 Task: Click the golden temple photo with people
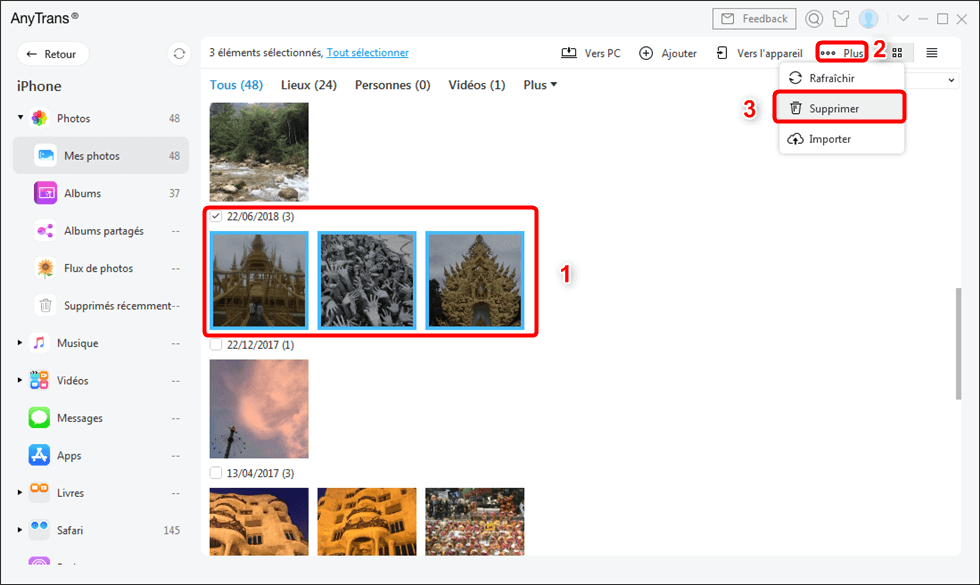[259, 280]
